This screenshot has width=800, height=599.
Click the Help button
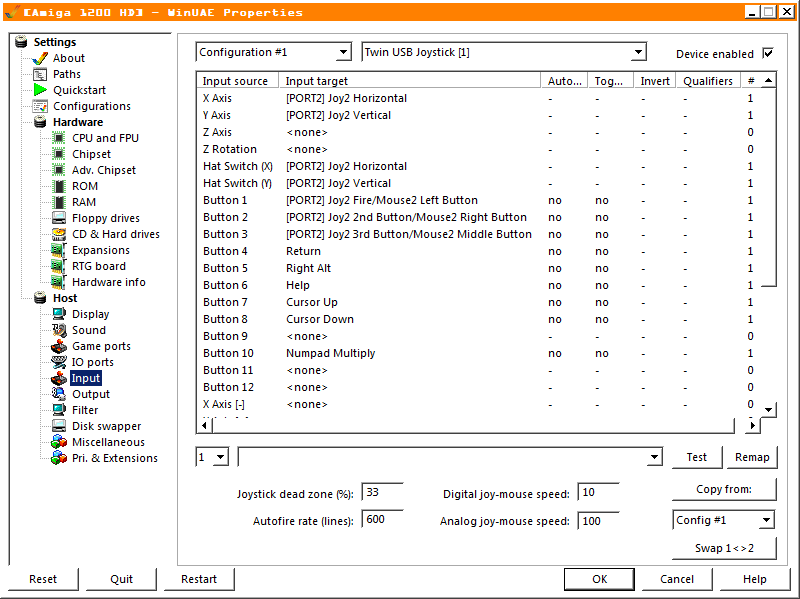755,579
